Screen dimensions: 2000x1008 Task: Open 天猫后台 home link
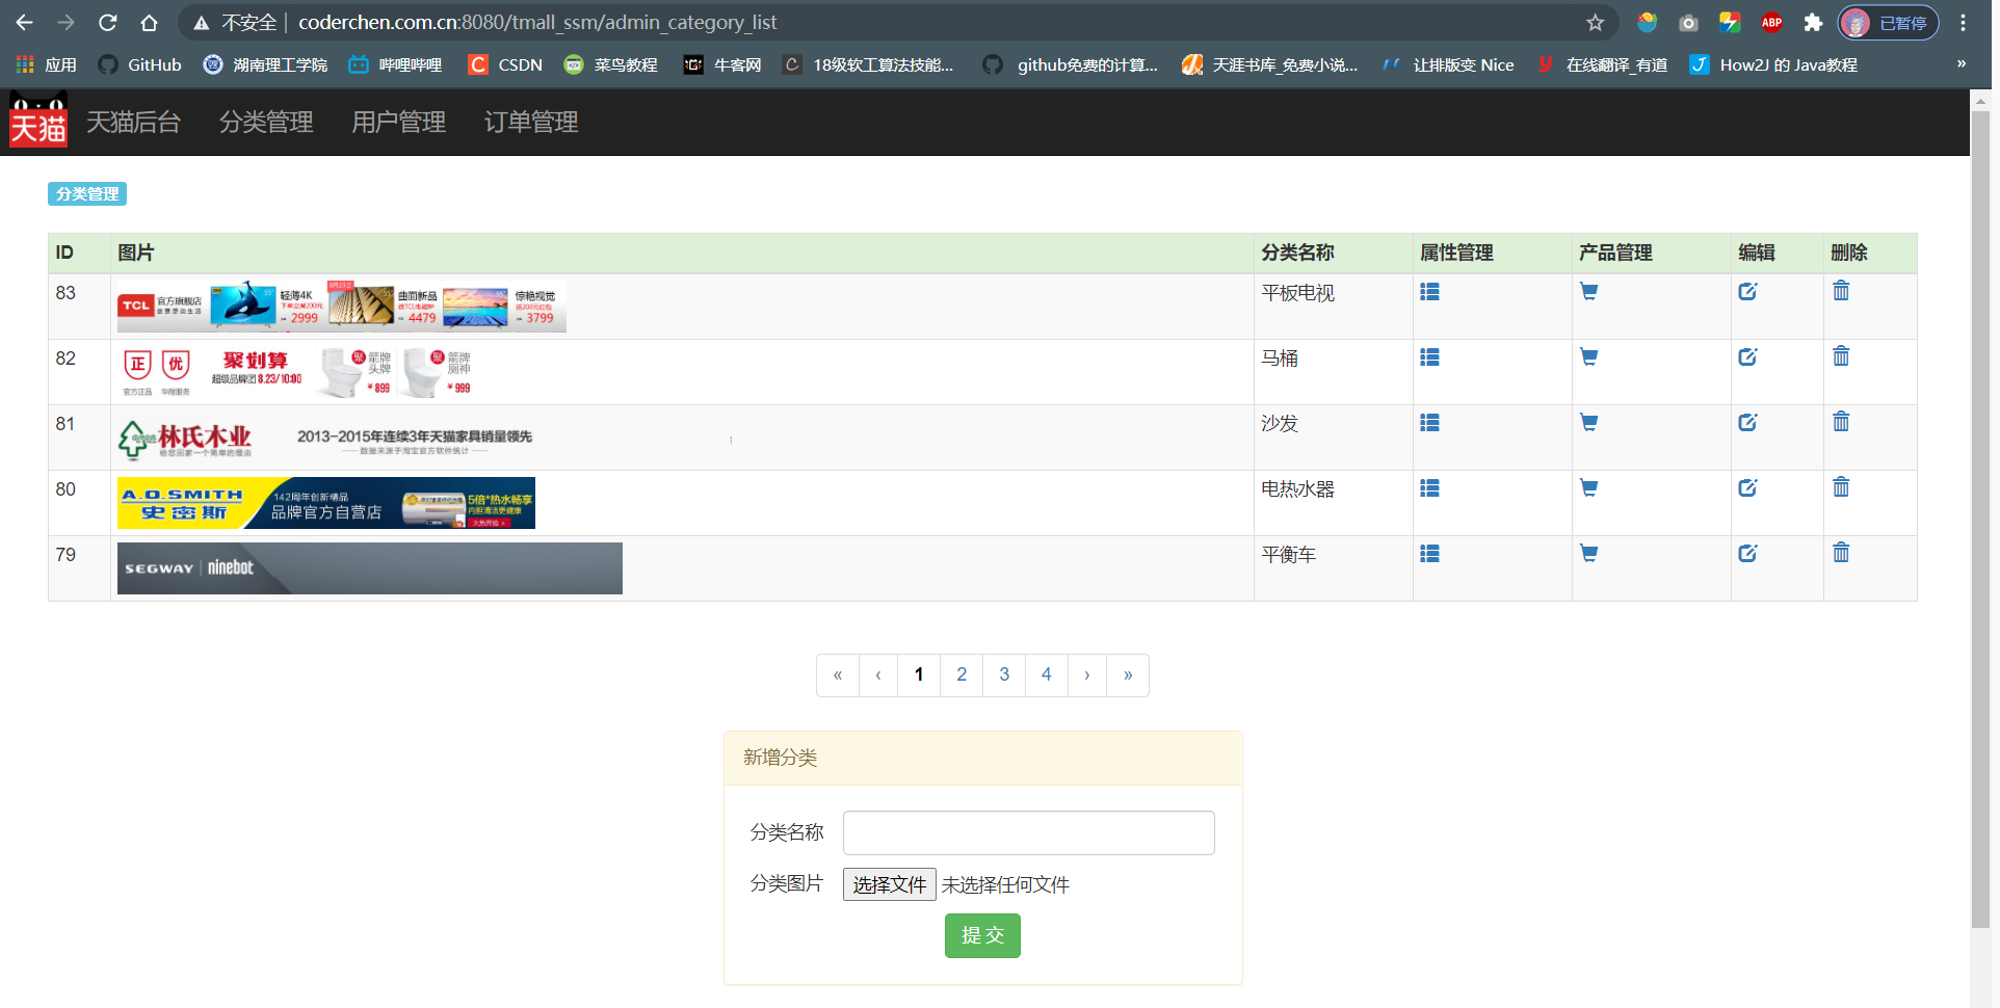click(x=133, y=122)
